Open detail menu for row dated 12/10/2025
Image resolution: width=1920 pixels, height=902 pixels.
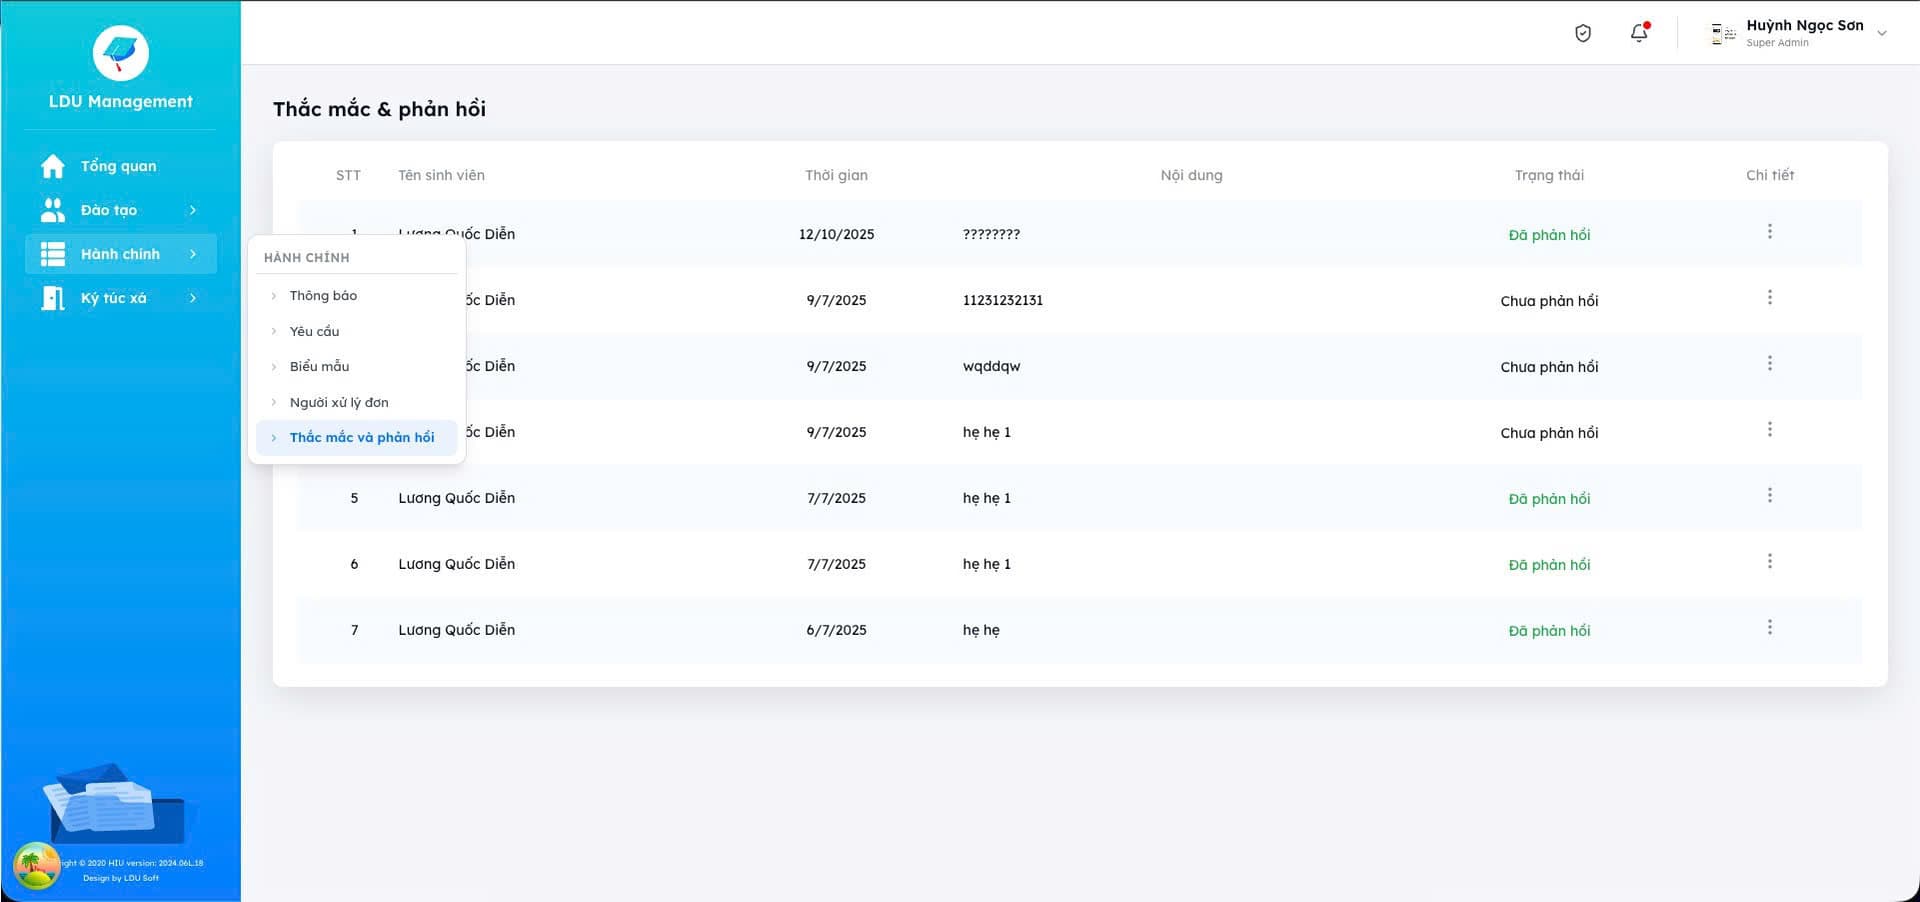pos(1770,232)
